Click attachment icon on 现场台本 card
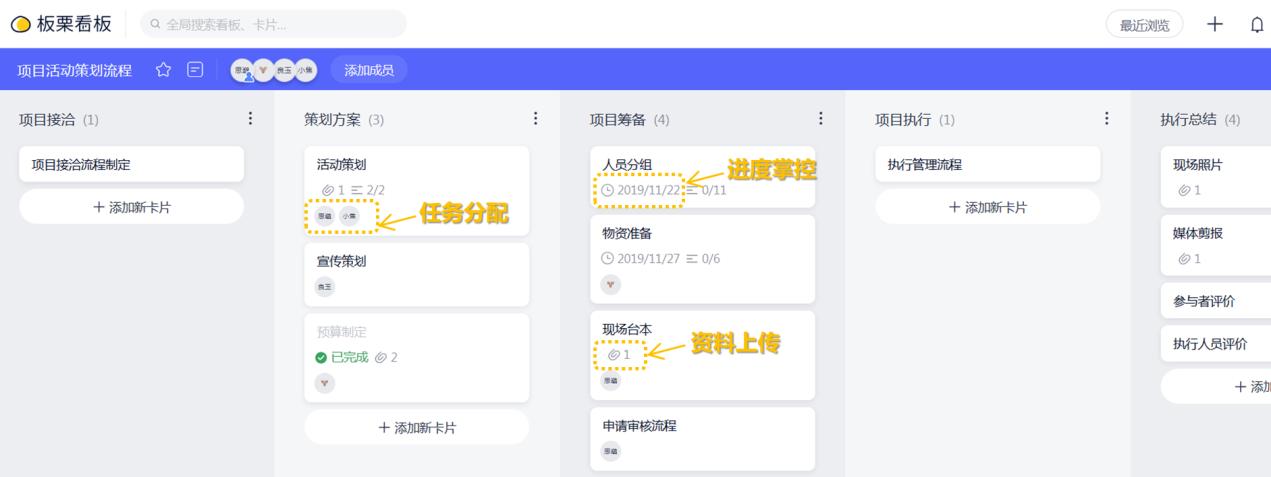This screenshot has height=477, width=1271. click(614, 355)
